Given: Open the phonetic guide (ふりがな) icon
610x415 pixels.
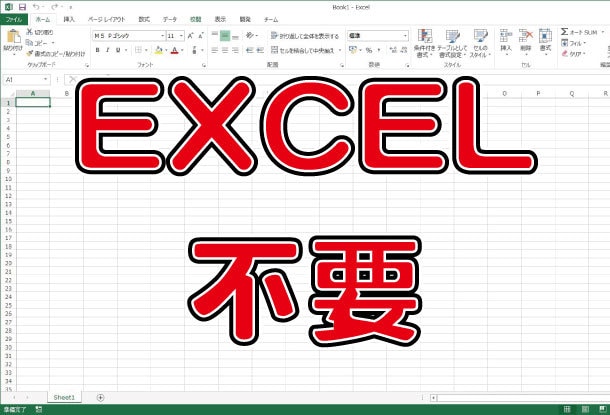Looking at the screenshot, I should tap(194, 50).
